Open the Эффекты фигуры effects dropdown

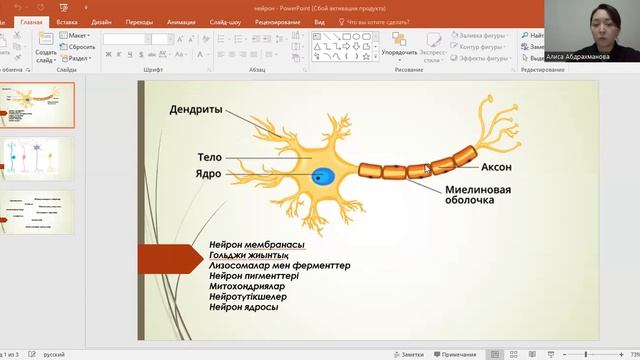pyautogui.click(x=481, y=58)
